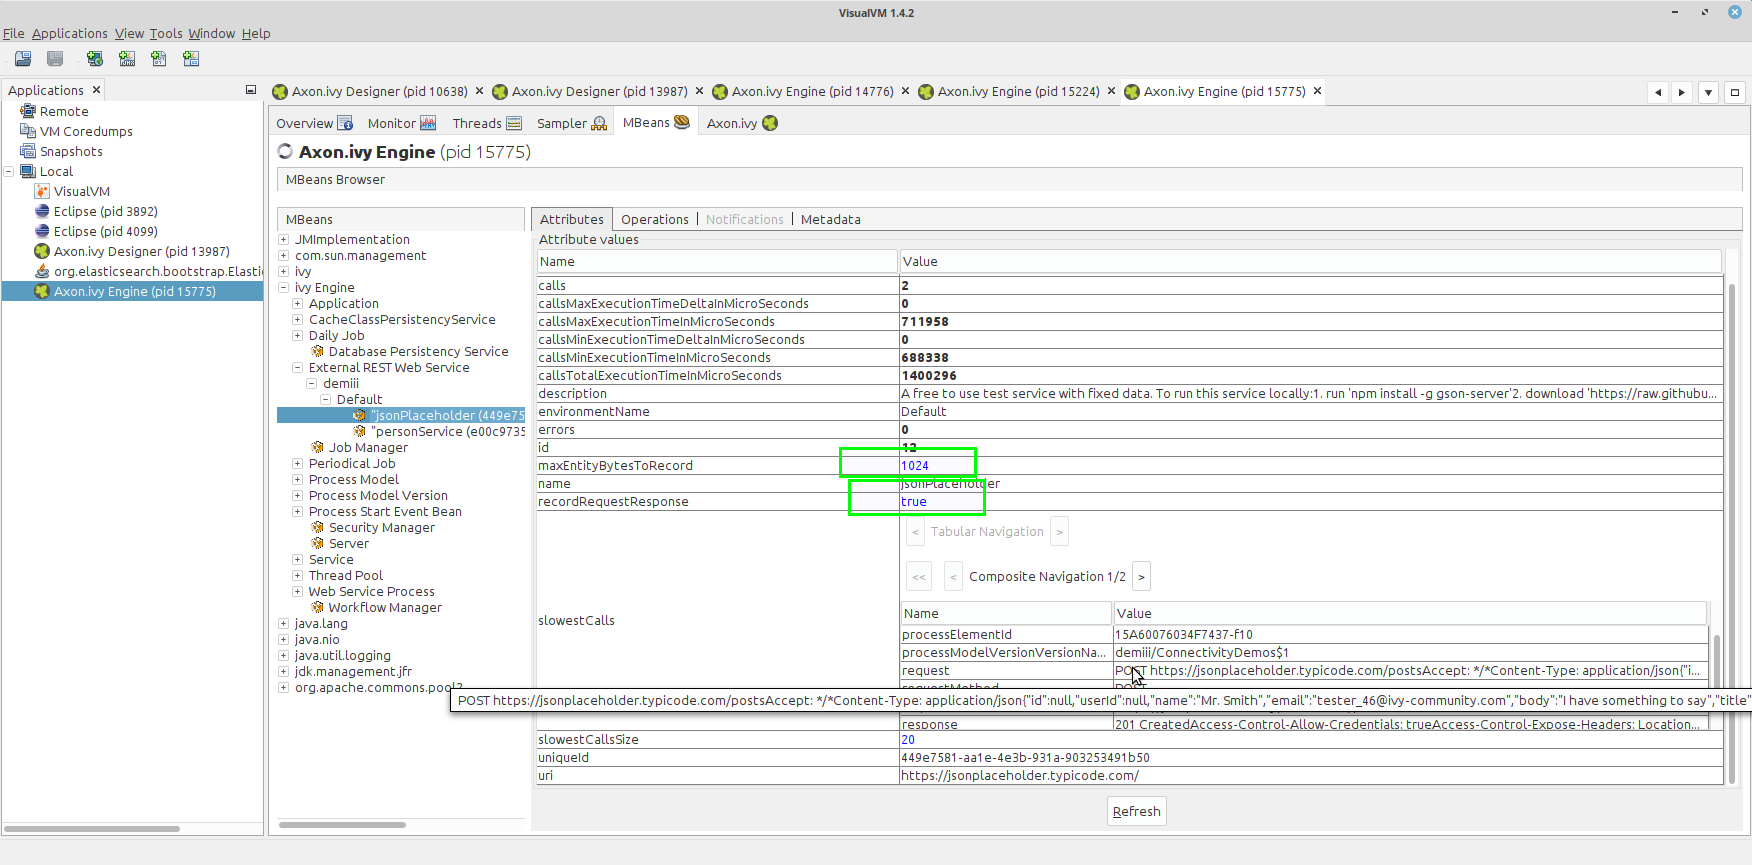
Task: Click Axon.ivy Designer (pid 13987) tree icon
Action: (42, 251)
